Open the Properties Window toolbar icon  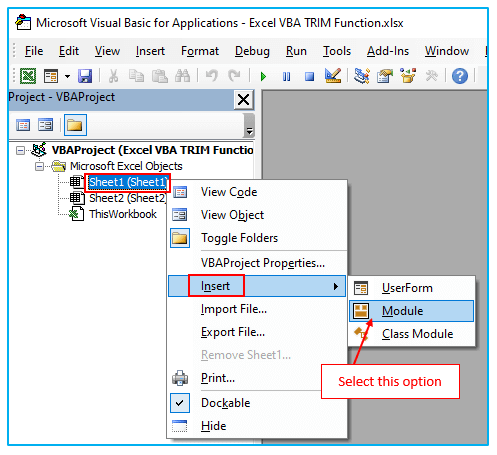pos(385,76)
